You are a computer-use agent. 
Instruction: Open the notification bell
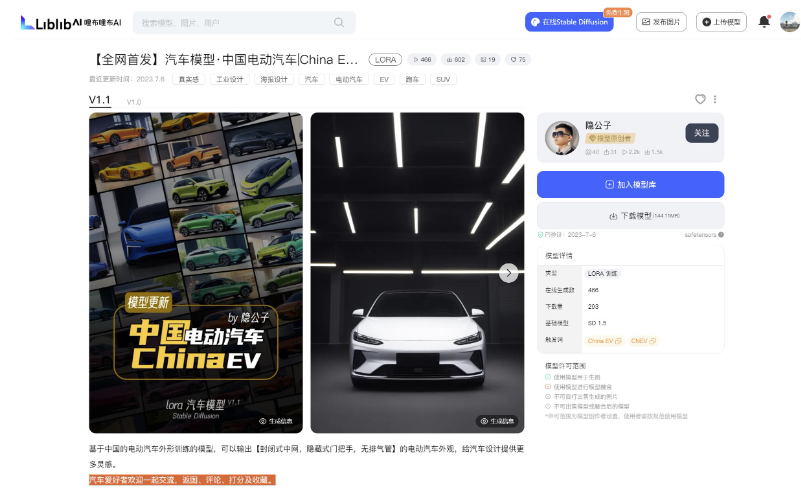(764, 21)
